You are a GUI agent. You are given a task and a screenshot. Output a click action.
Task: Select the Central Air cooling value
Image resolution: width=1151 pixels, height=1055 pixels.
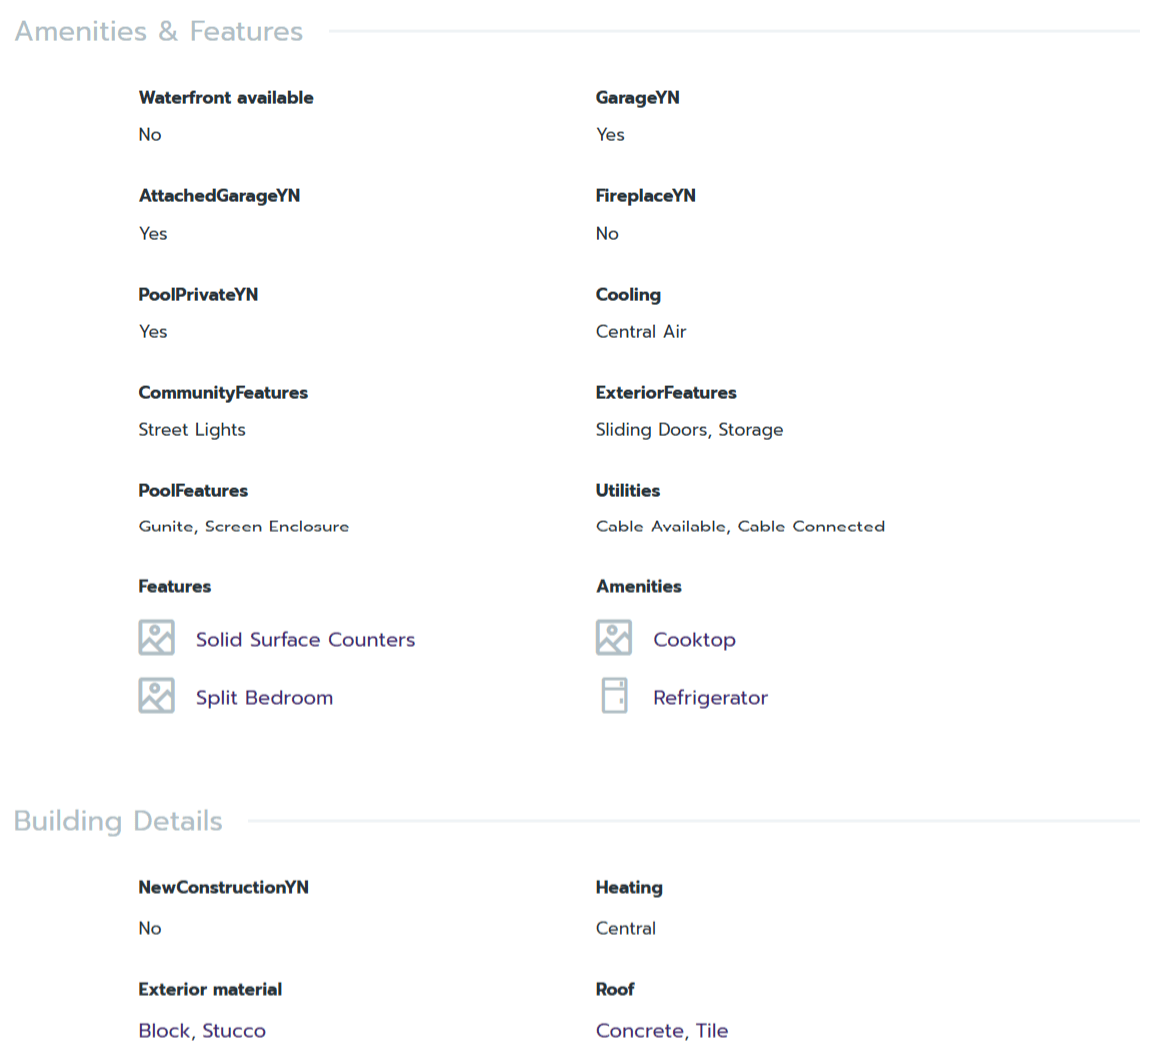[641, 332]
